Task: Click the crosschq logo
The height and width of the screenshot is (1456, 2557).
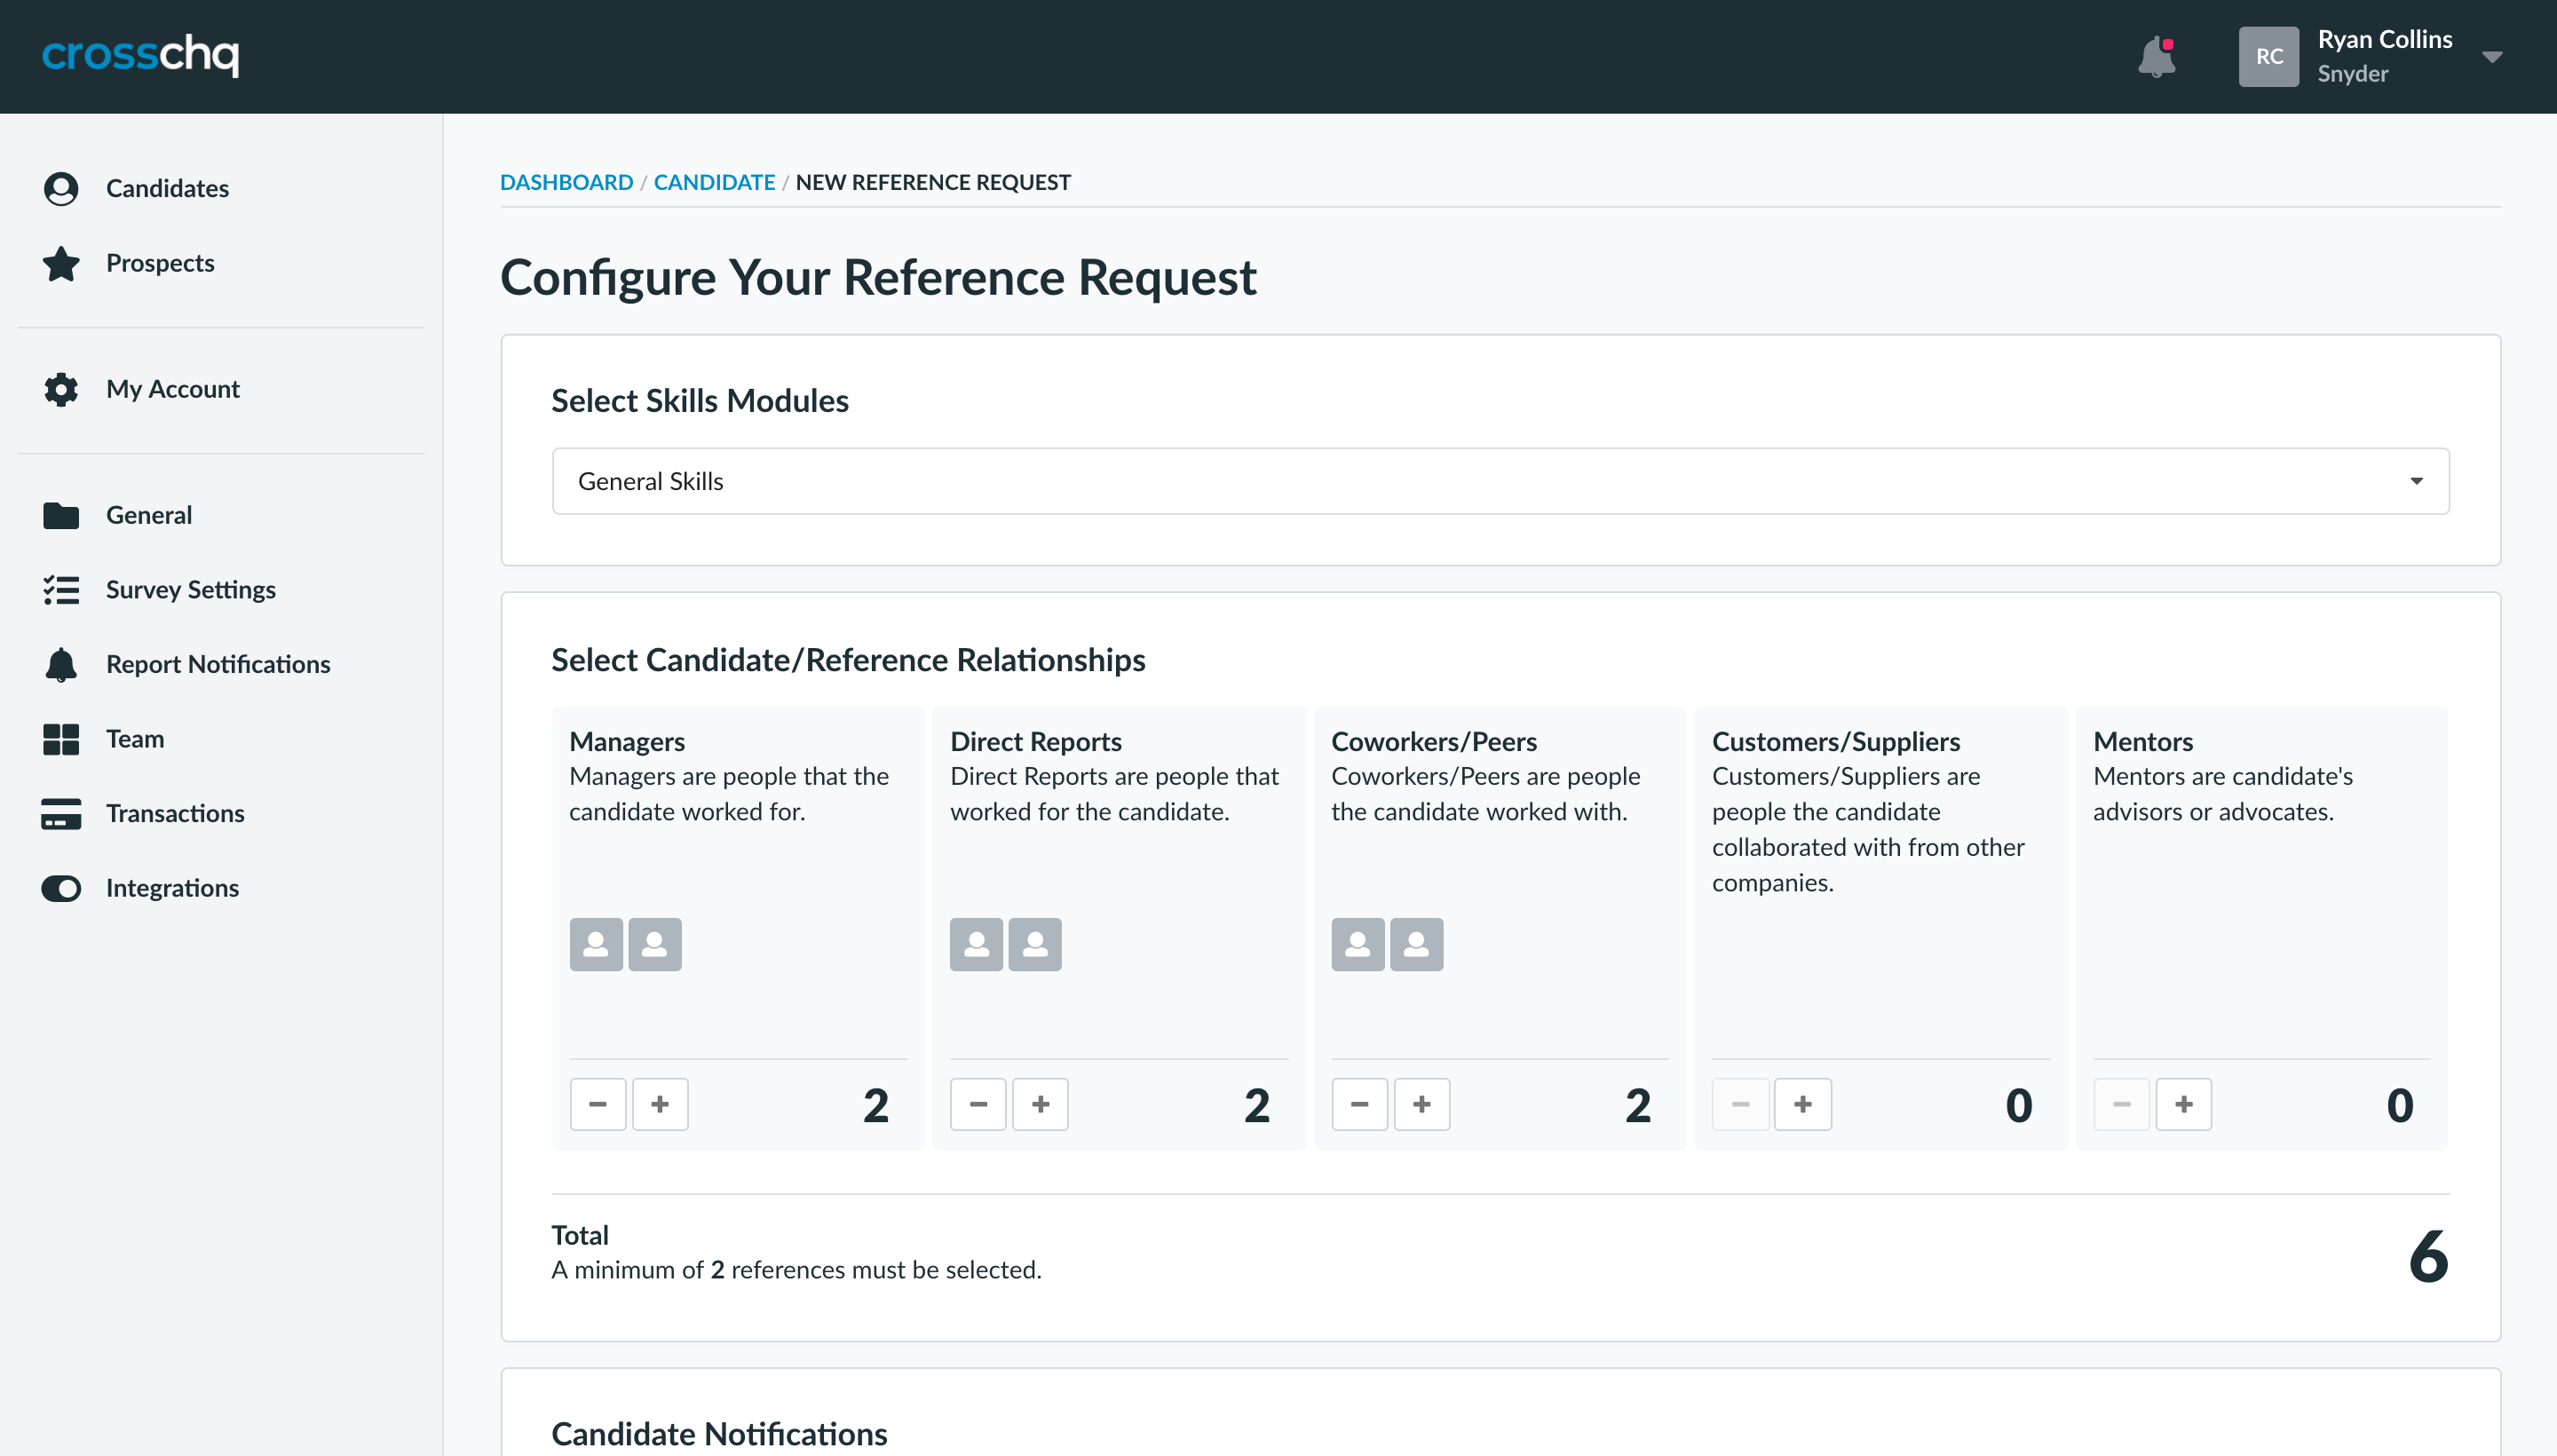Action: (x=140, y=55)
